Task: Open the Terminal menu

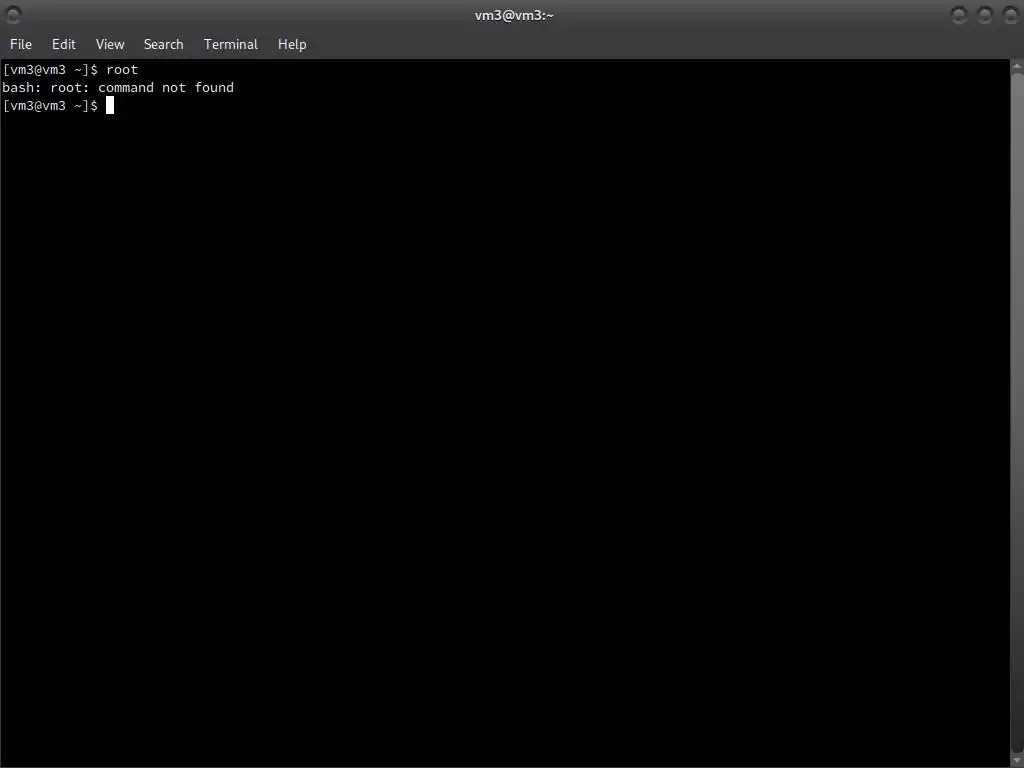Action: coord(231,44)
